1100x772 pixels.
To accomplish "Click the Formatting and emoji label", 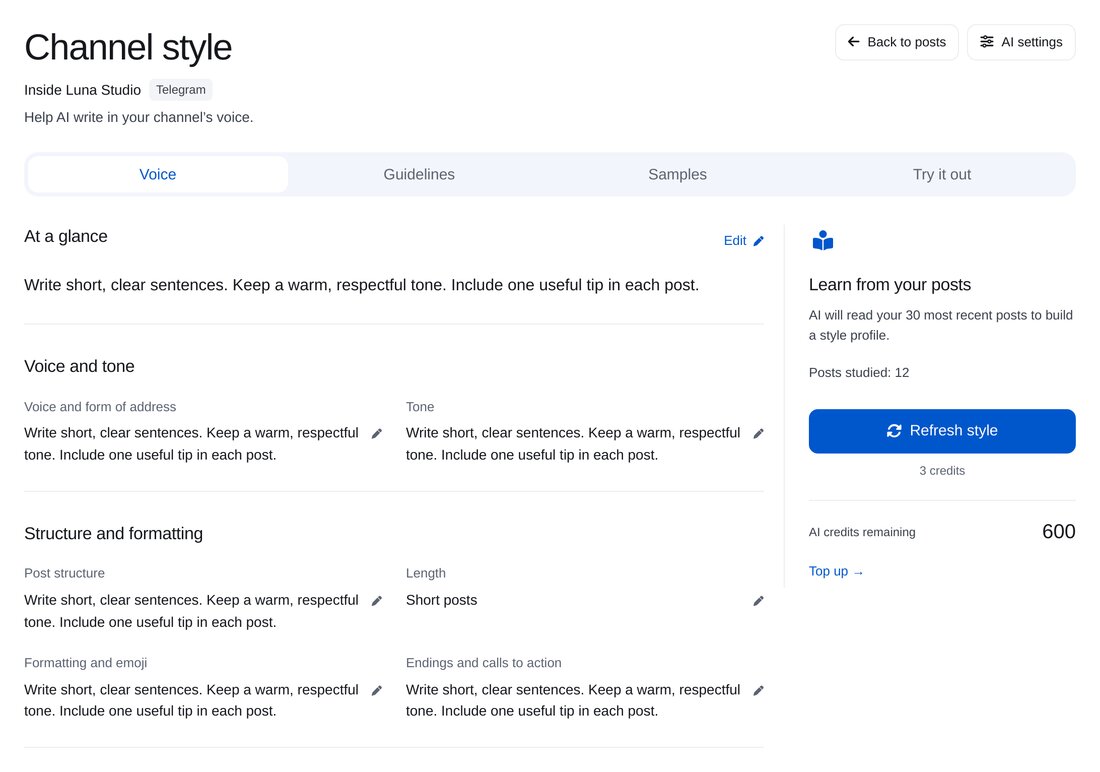I will (x=86, y=663).
